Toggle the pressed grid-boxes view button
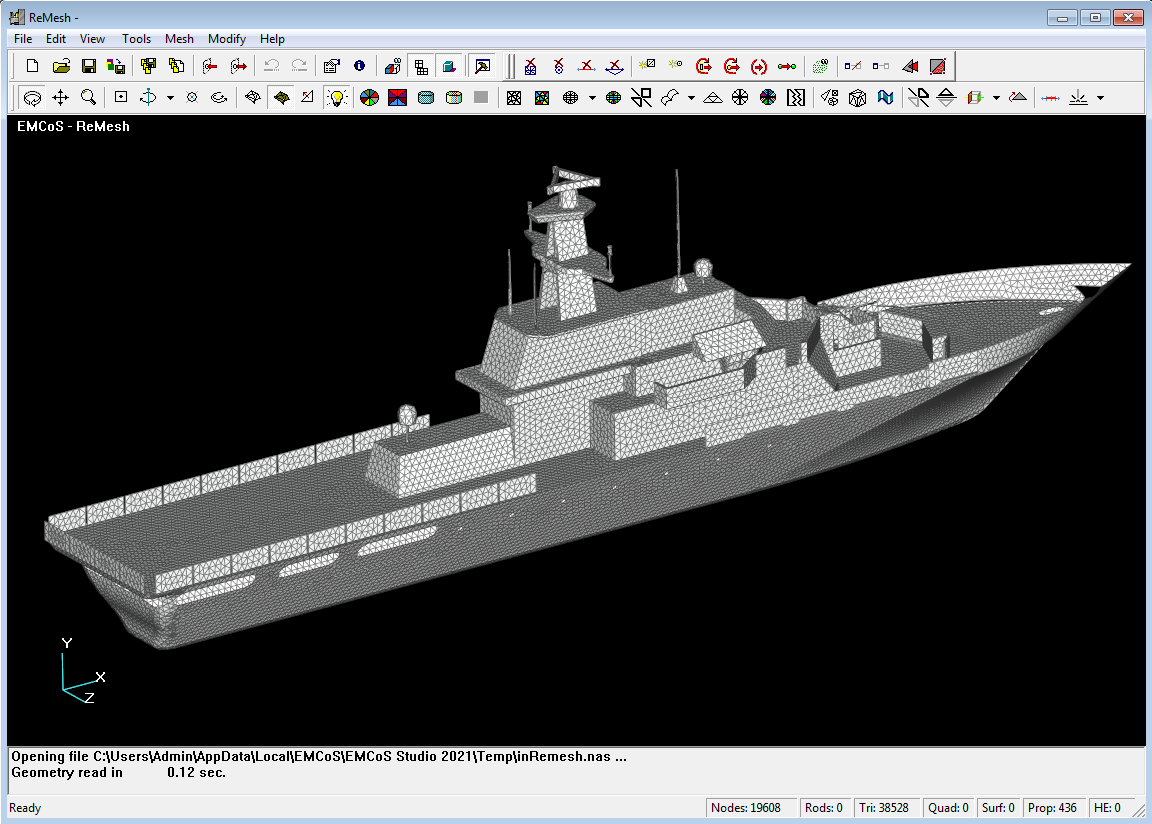This screenshot has width=1152, height=824. coord(422,67)
